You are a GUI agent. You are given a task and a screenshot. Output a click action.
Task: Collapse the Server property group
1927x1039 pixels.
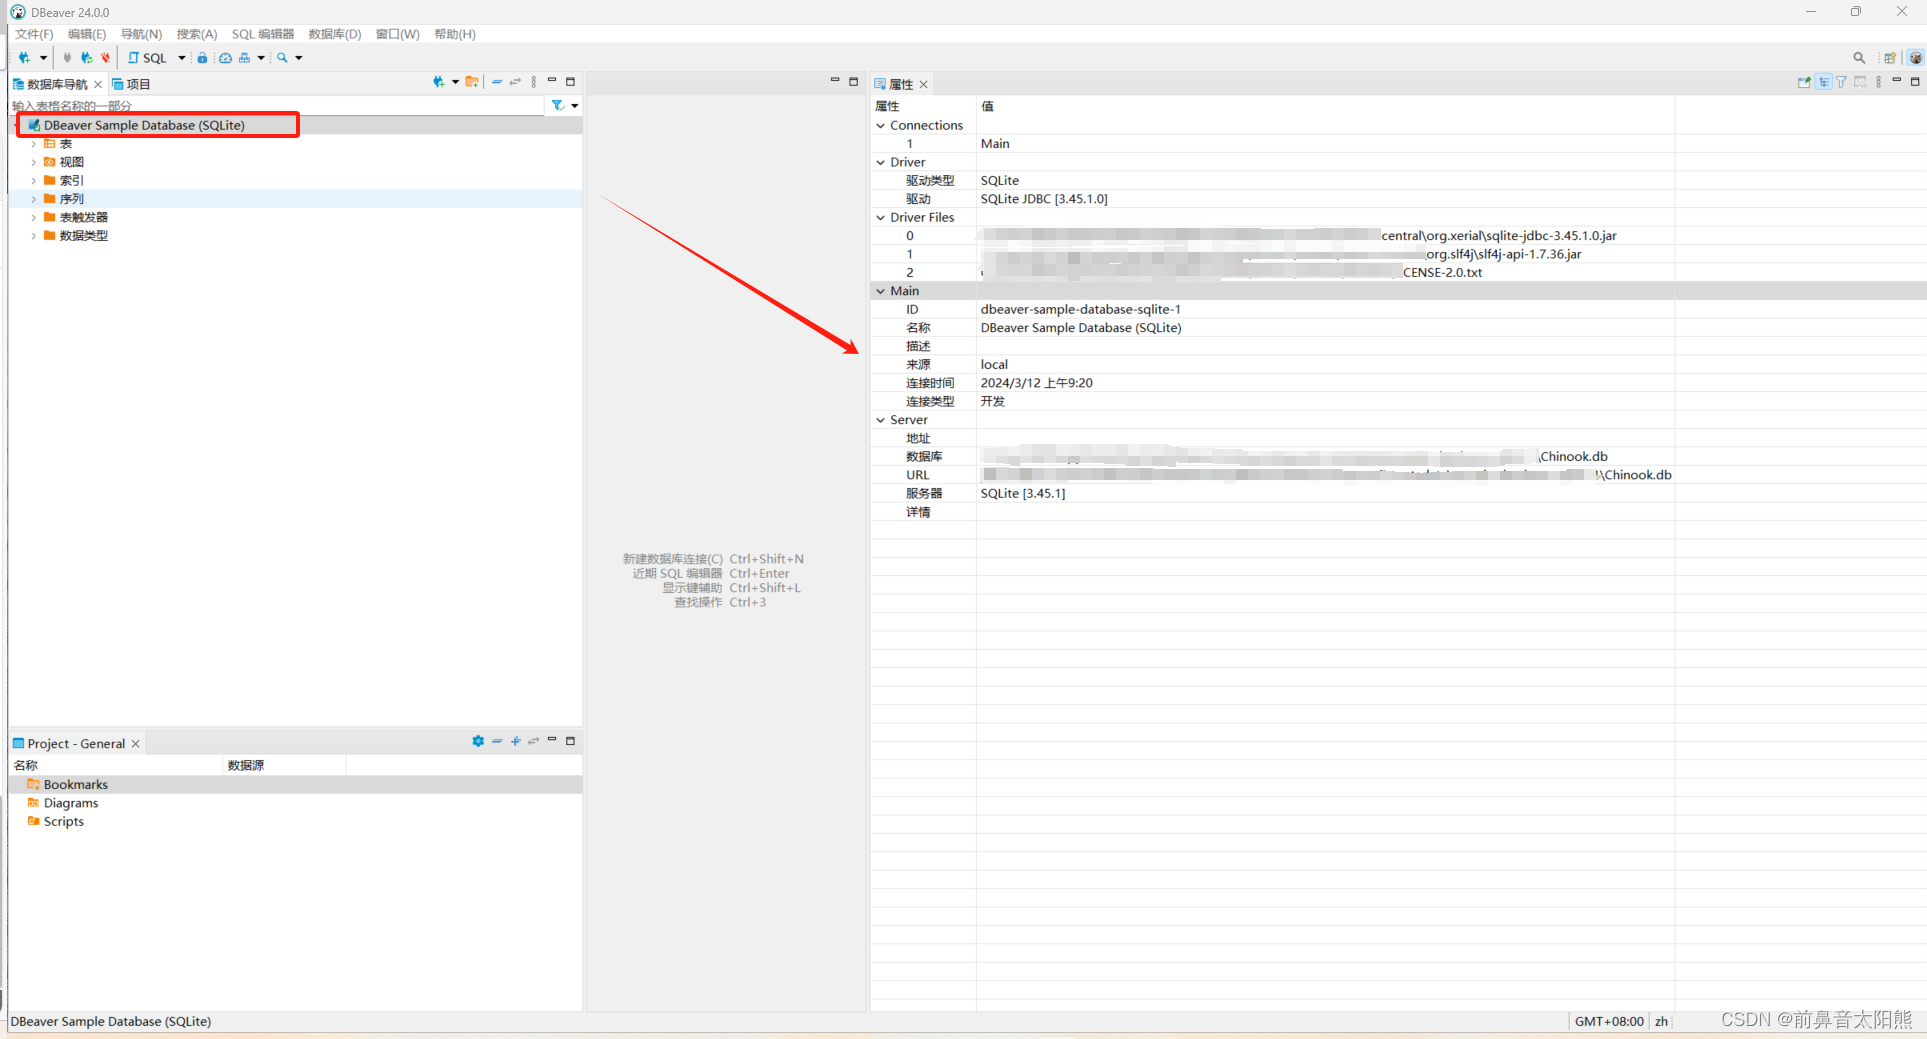(881, 420)
